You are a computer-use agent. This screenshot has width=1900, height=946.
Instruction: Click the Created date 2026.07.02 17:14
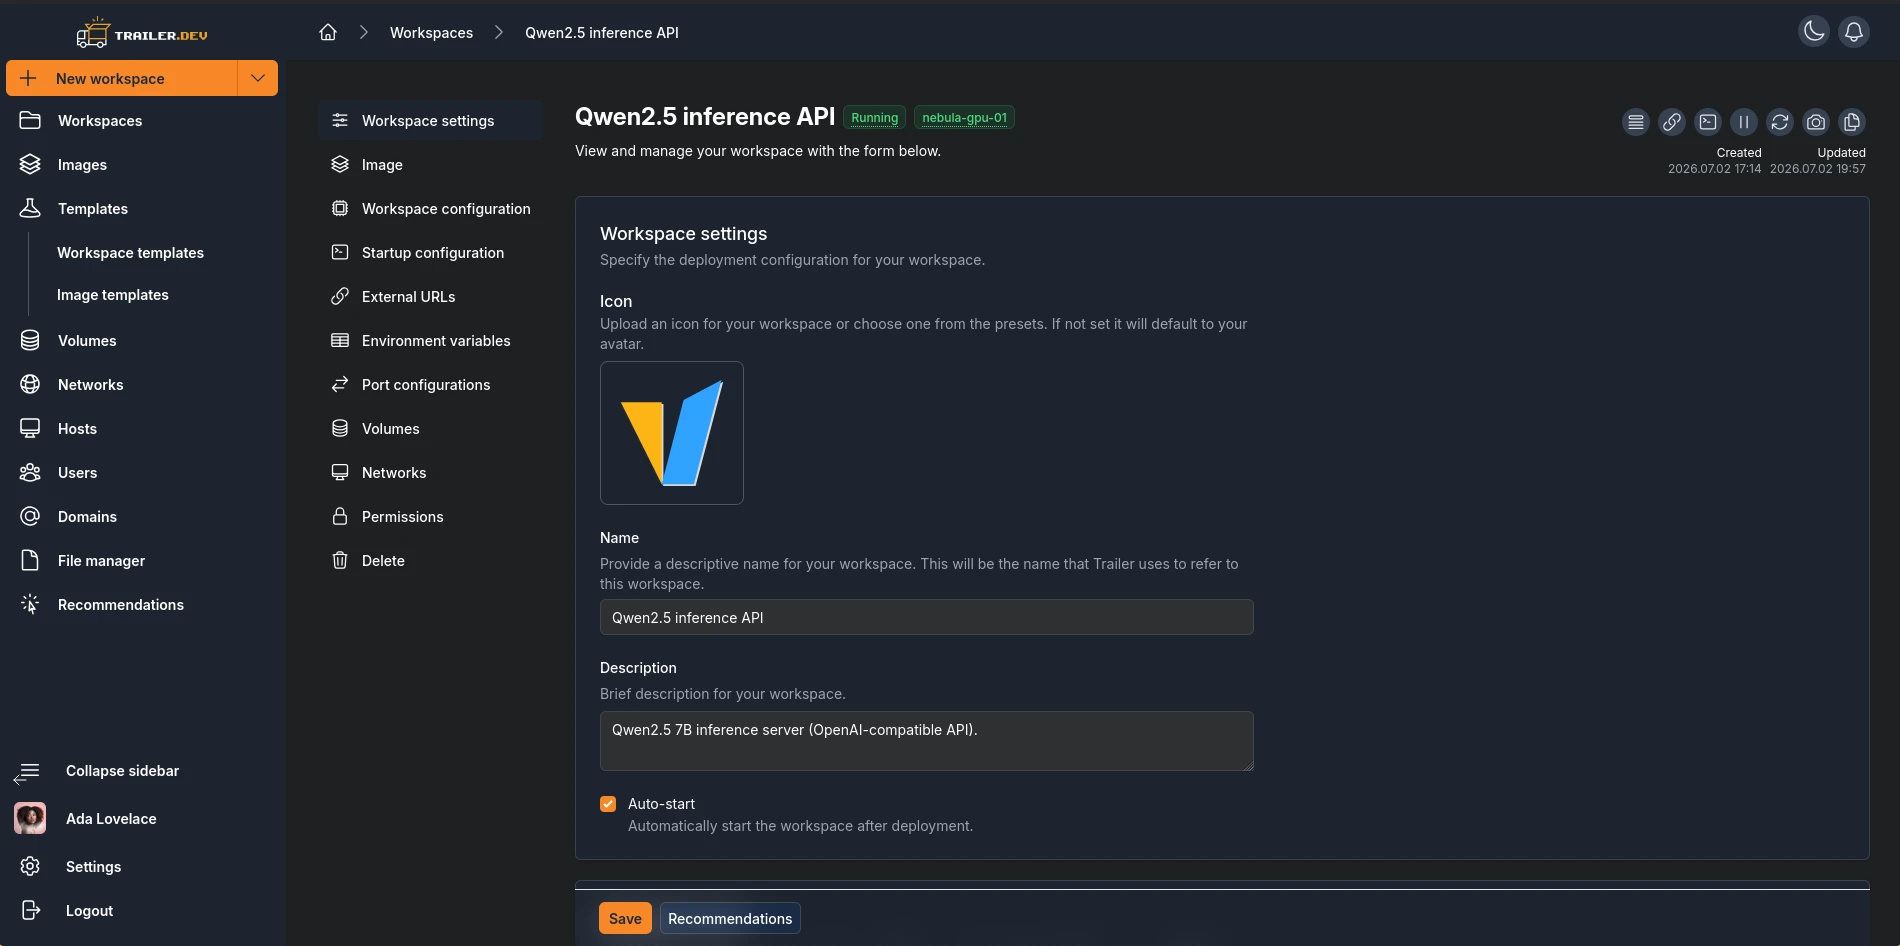pos(1714,169)
